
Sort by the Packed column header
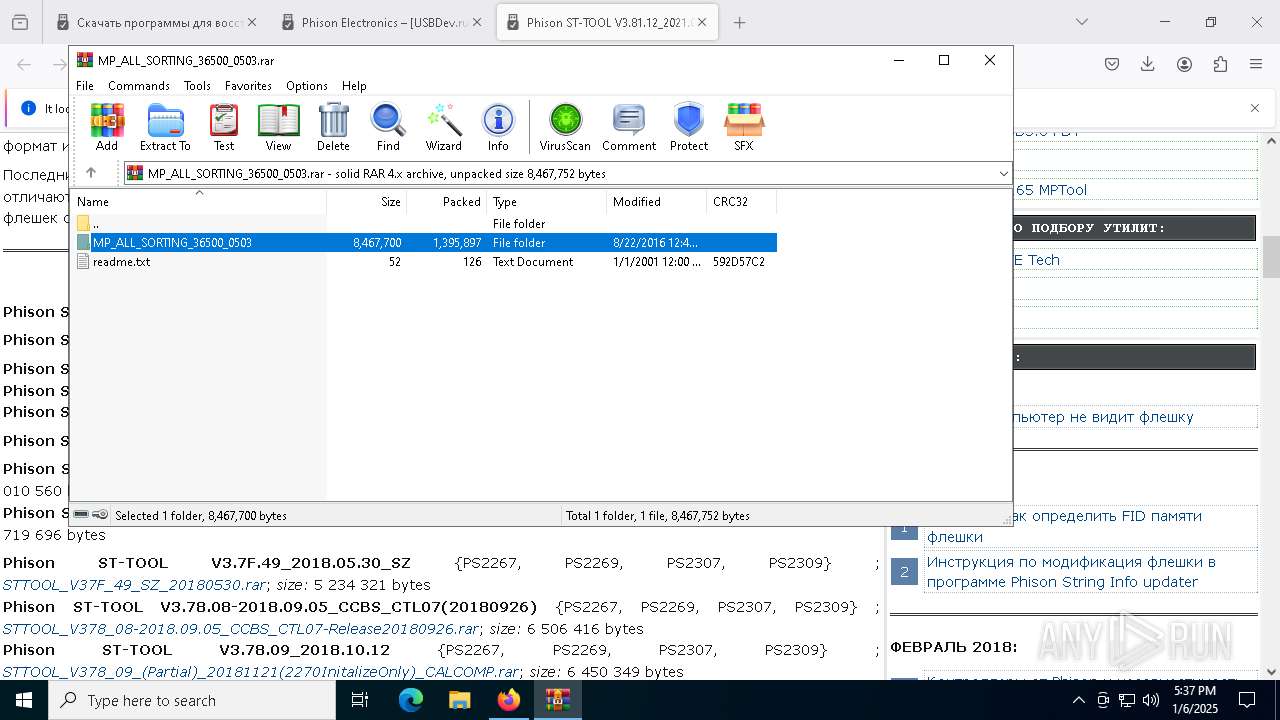point(447,201)
